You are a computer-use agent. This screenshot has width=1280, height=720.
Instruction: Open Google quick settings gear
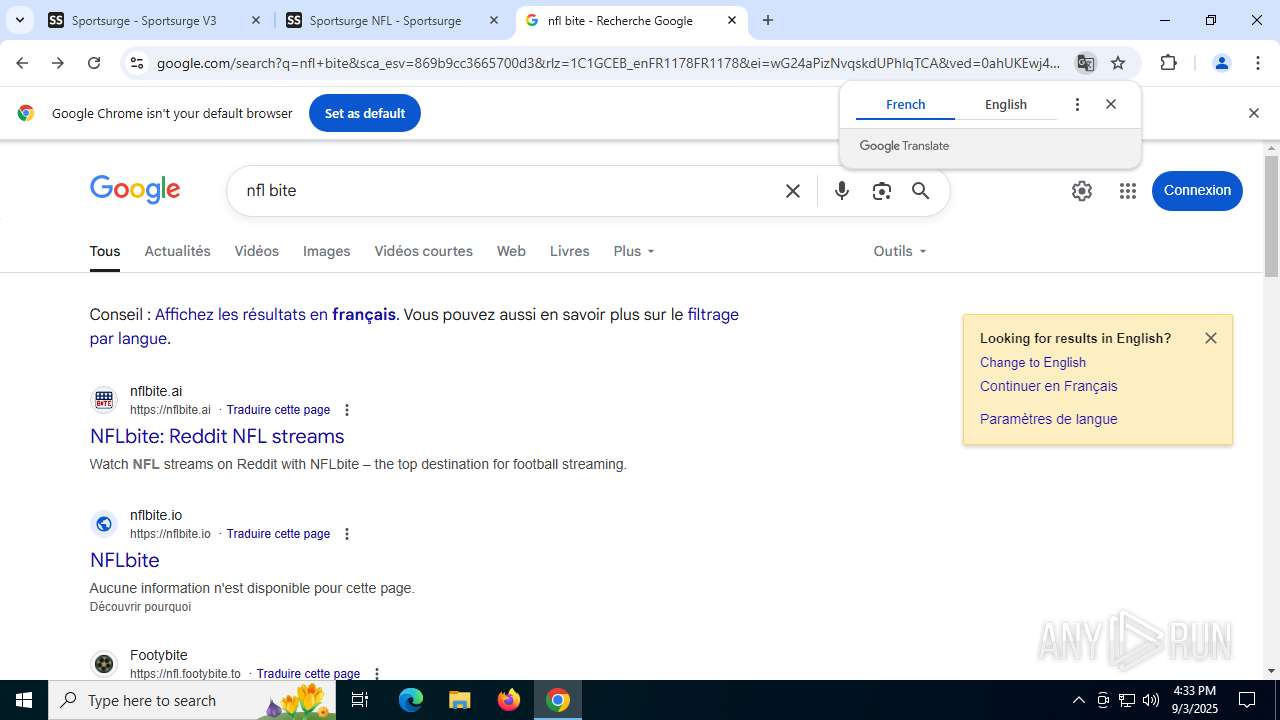click(1082, 191)
